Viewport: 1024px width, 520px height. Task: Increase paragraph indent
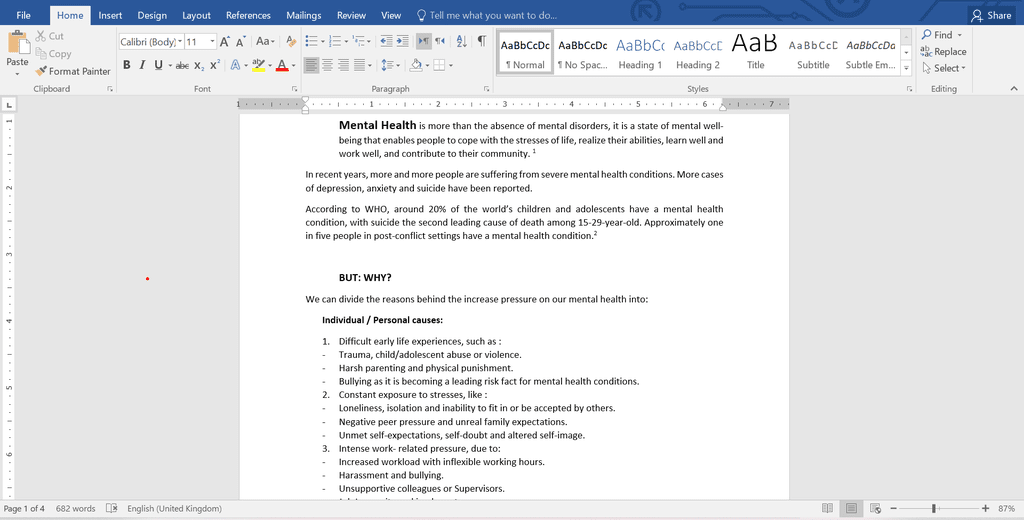tap(402, 41)
